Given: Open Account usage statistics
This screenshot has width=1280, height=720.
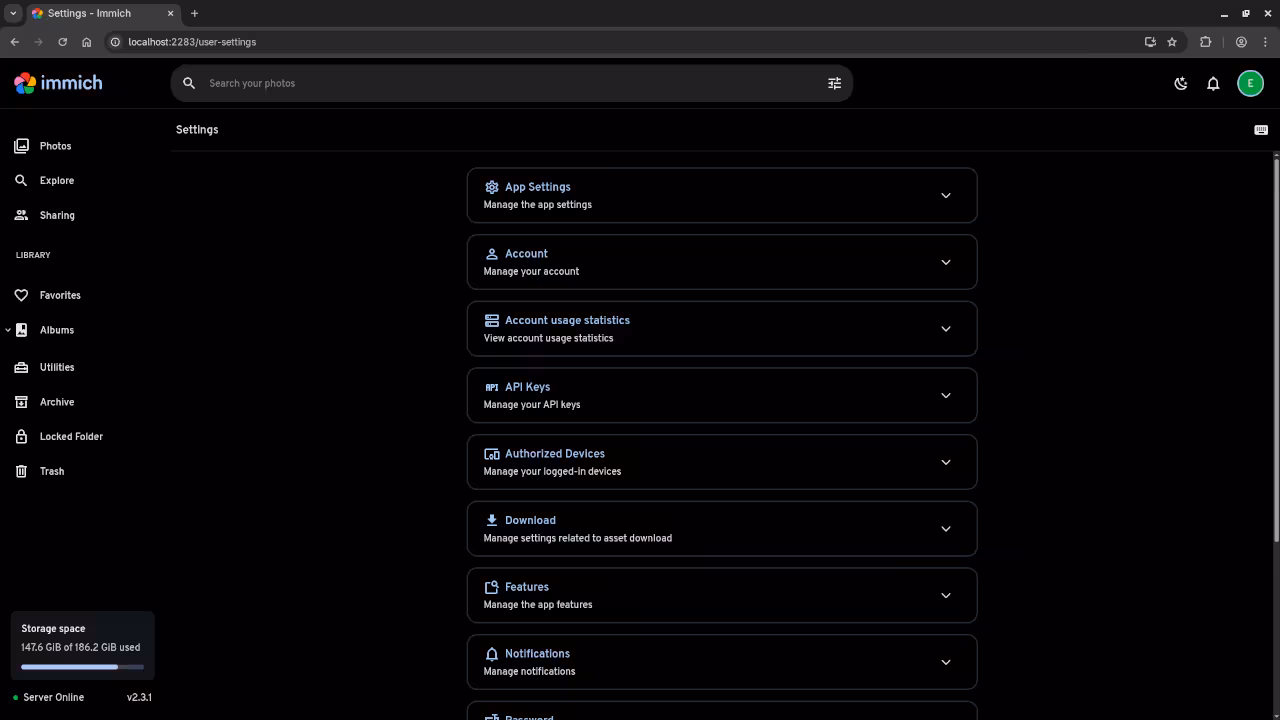Looking at the screenshot, I should coord(945,328).
